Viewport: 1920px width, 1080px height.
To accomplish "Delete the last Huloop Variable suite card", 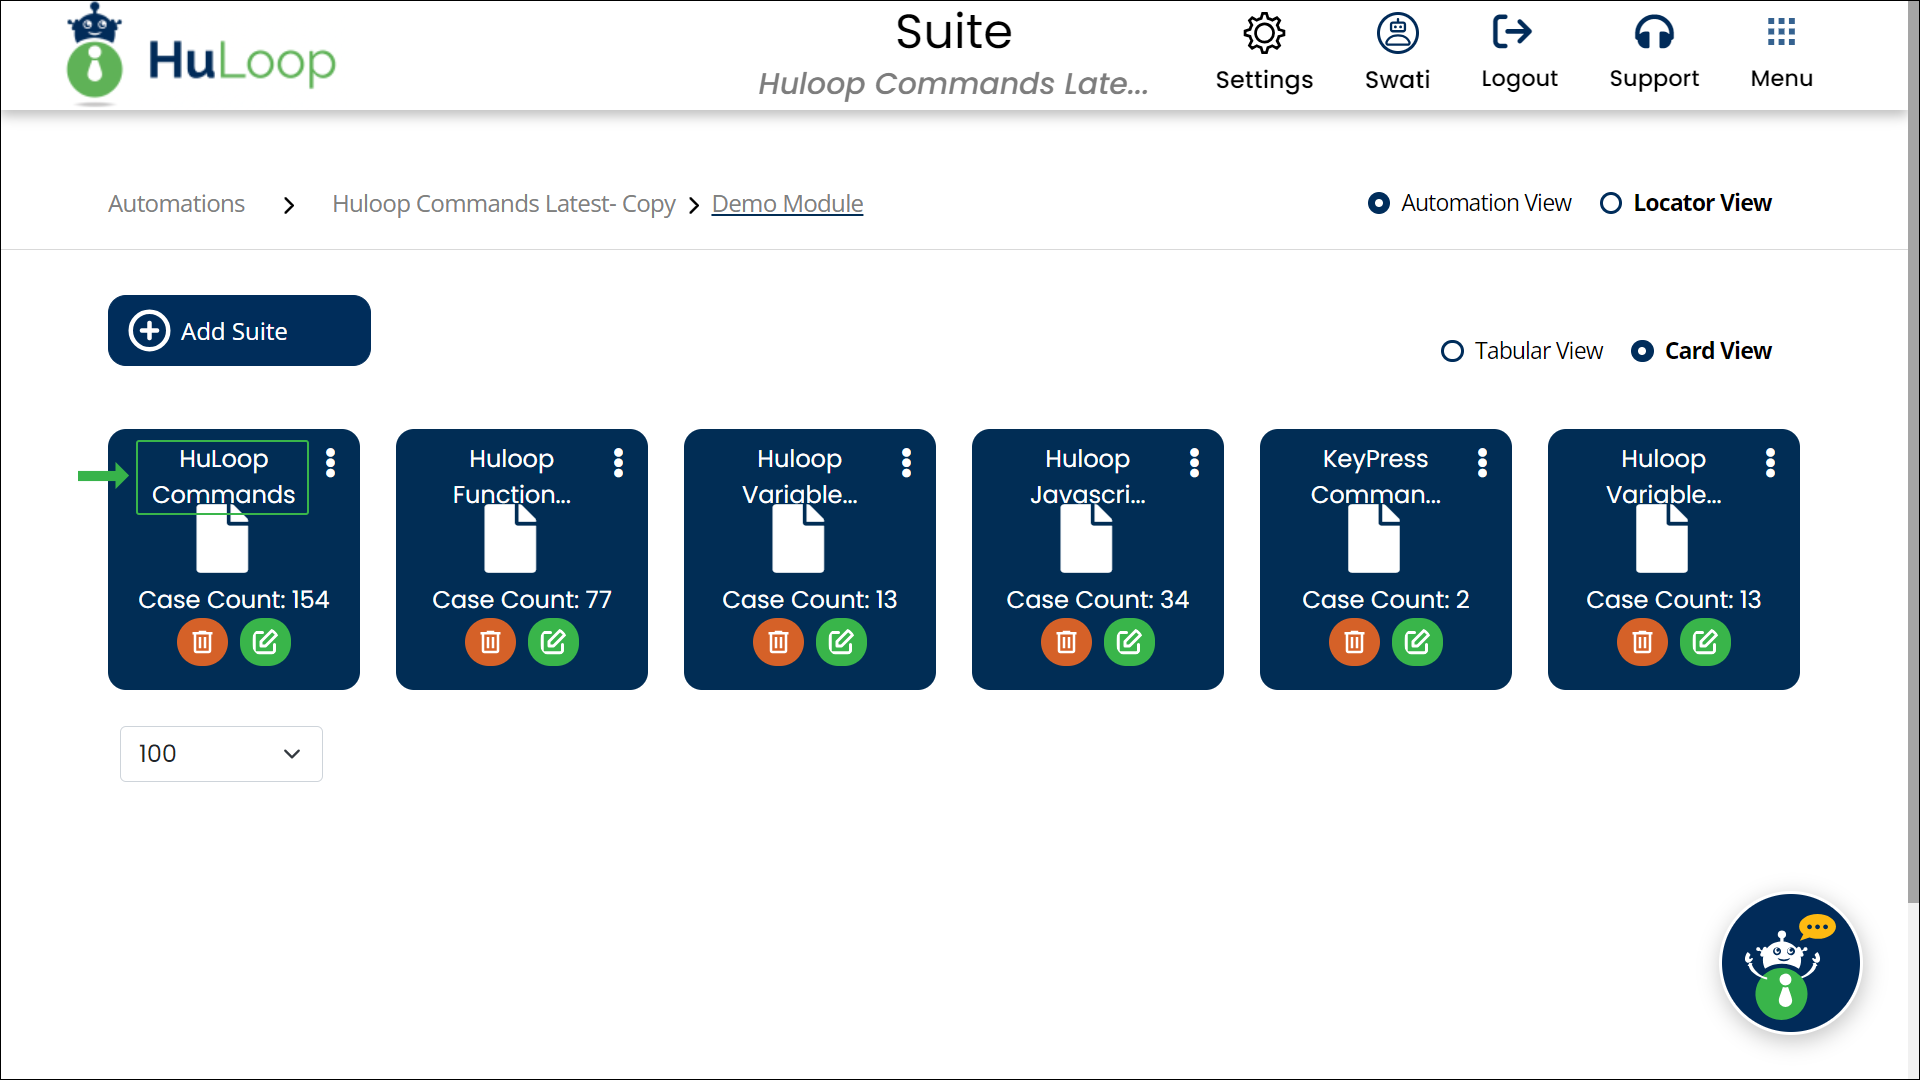I will [x=1642, y=642].
